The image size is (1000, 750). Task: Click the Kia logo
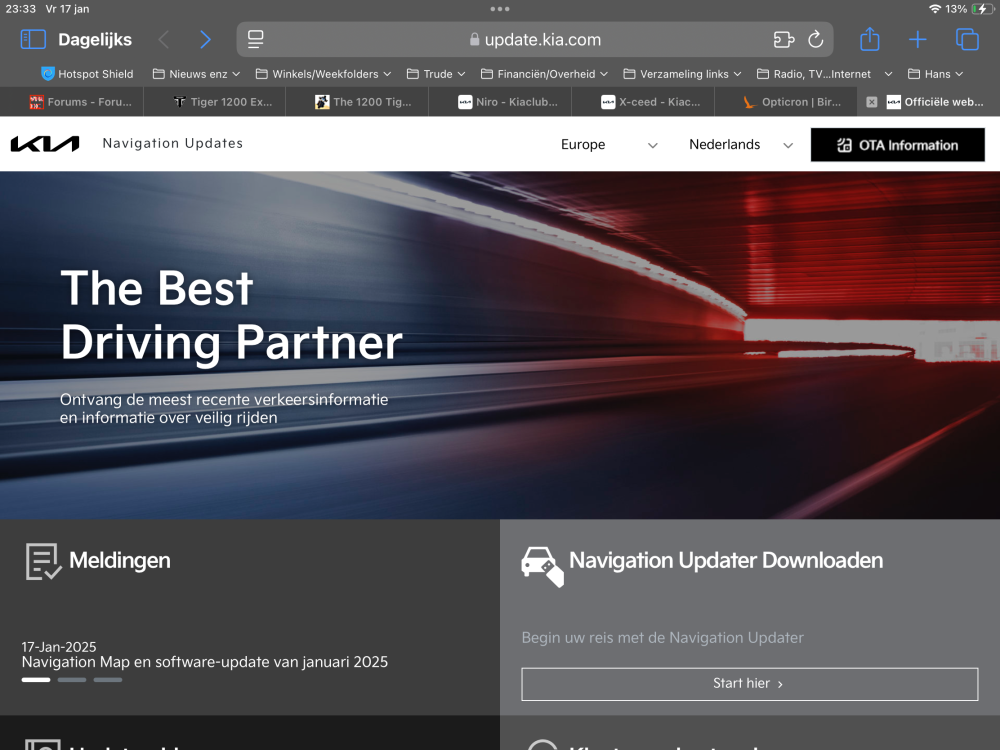[x=45, y=144]
